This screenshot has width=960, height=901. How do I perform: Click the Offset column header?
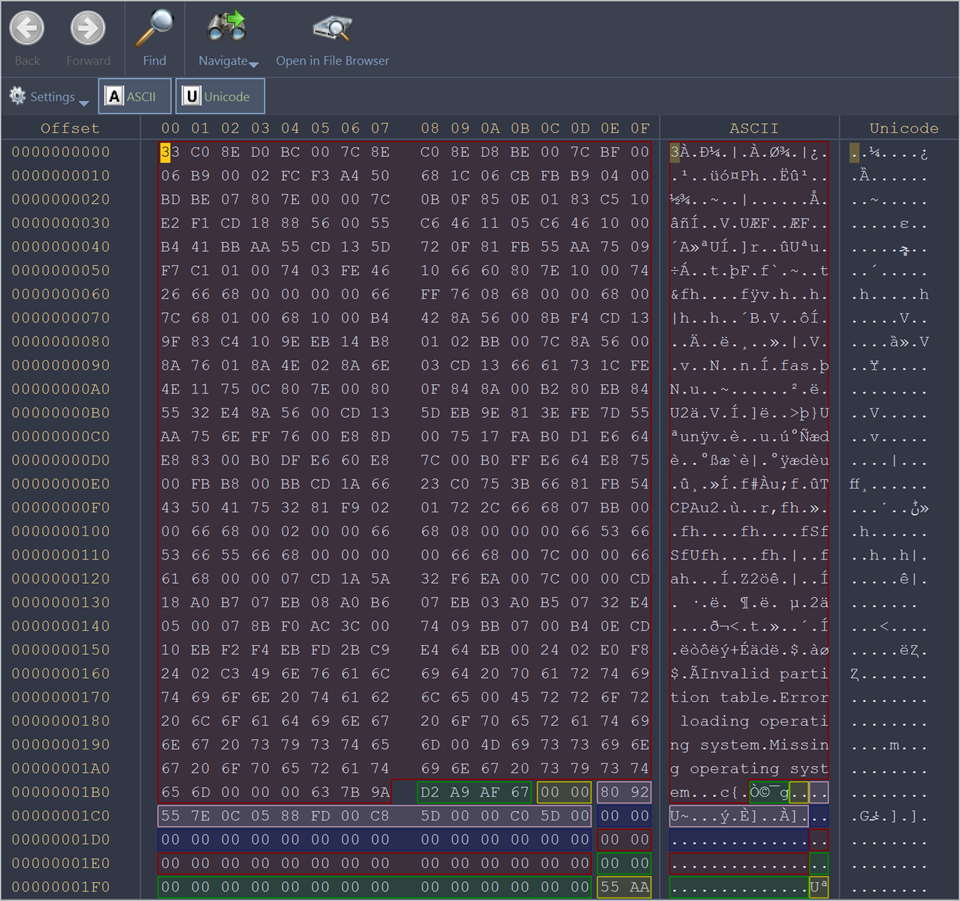pyautogui.click(x=70, y=128)
